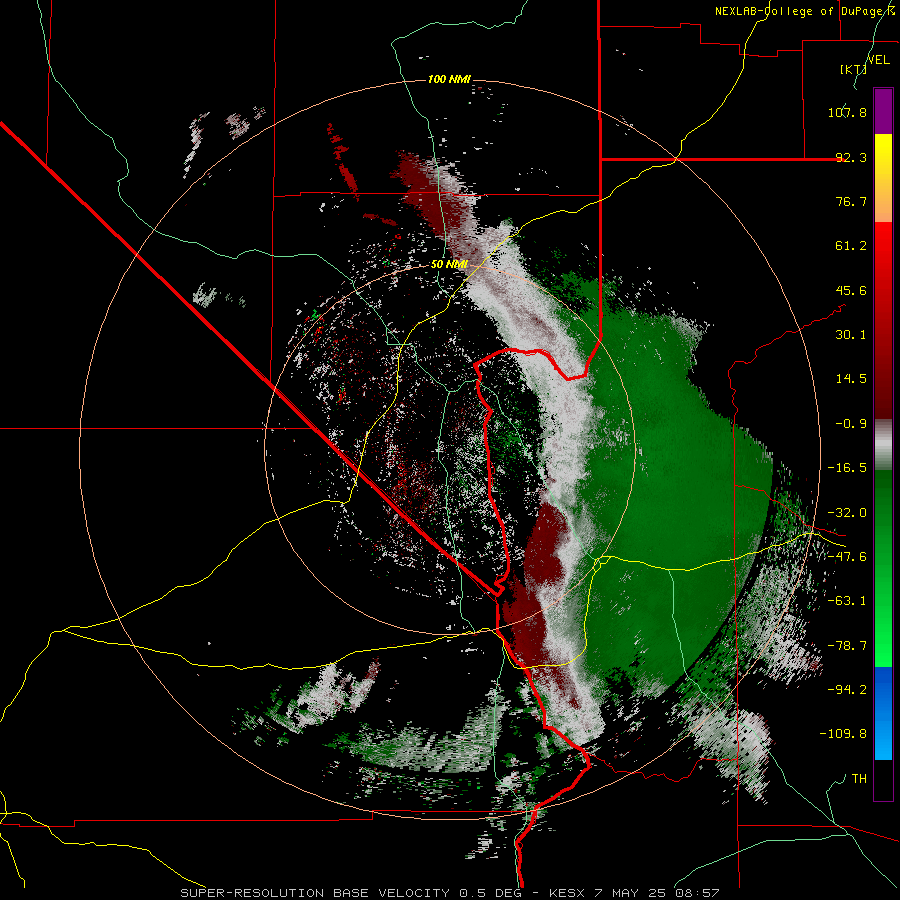Click the [KT] units label
This screenshot has height=900, width=900.
pos(853,69)
